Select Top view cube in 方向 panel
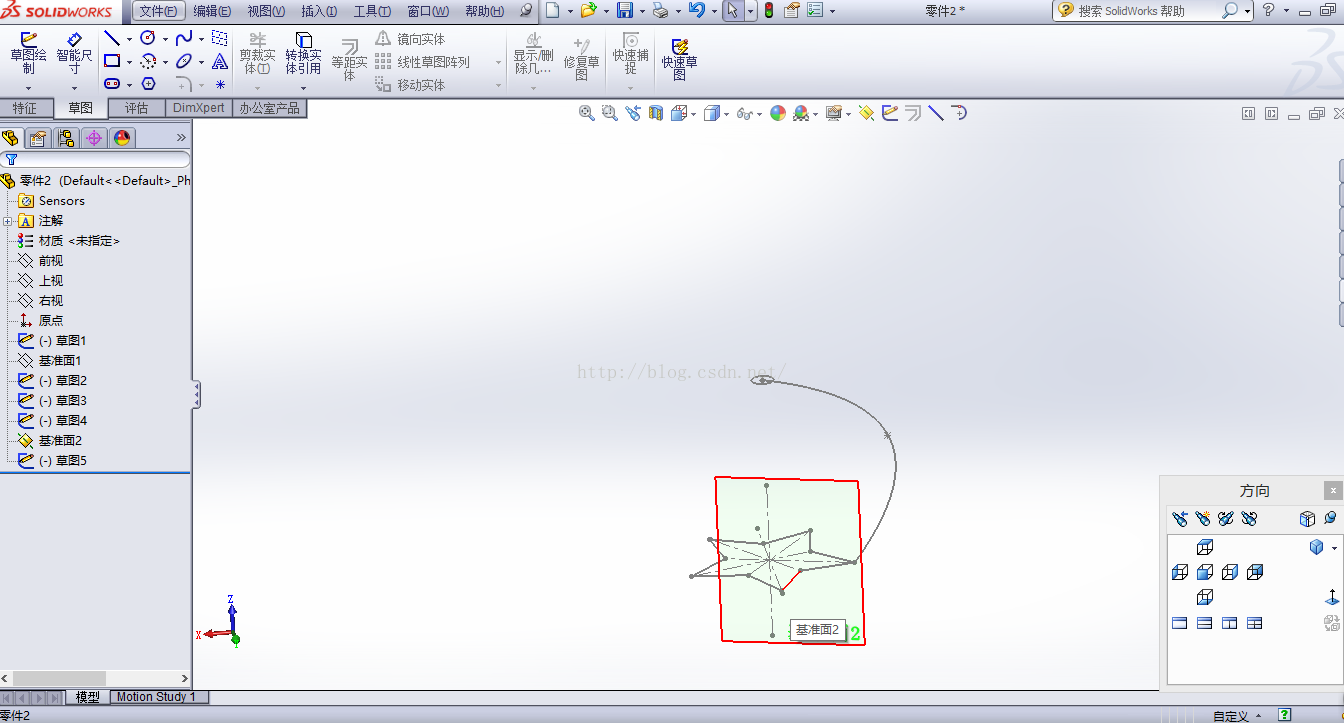1344x723 pixels. [1205, 547]
